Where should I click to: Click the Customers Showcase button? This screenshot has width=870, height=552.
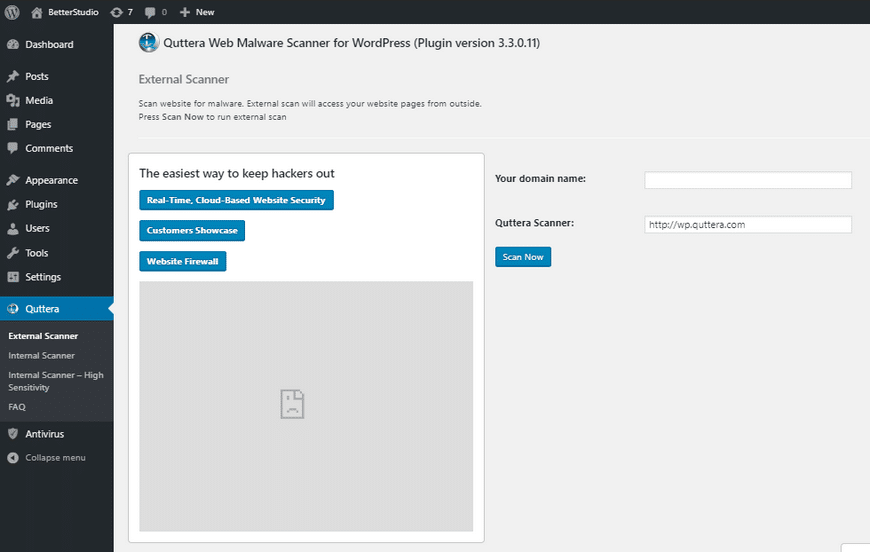click(x=192, y=231)
